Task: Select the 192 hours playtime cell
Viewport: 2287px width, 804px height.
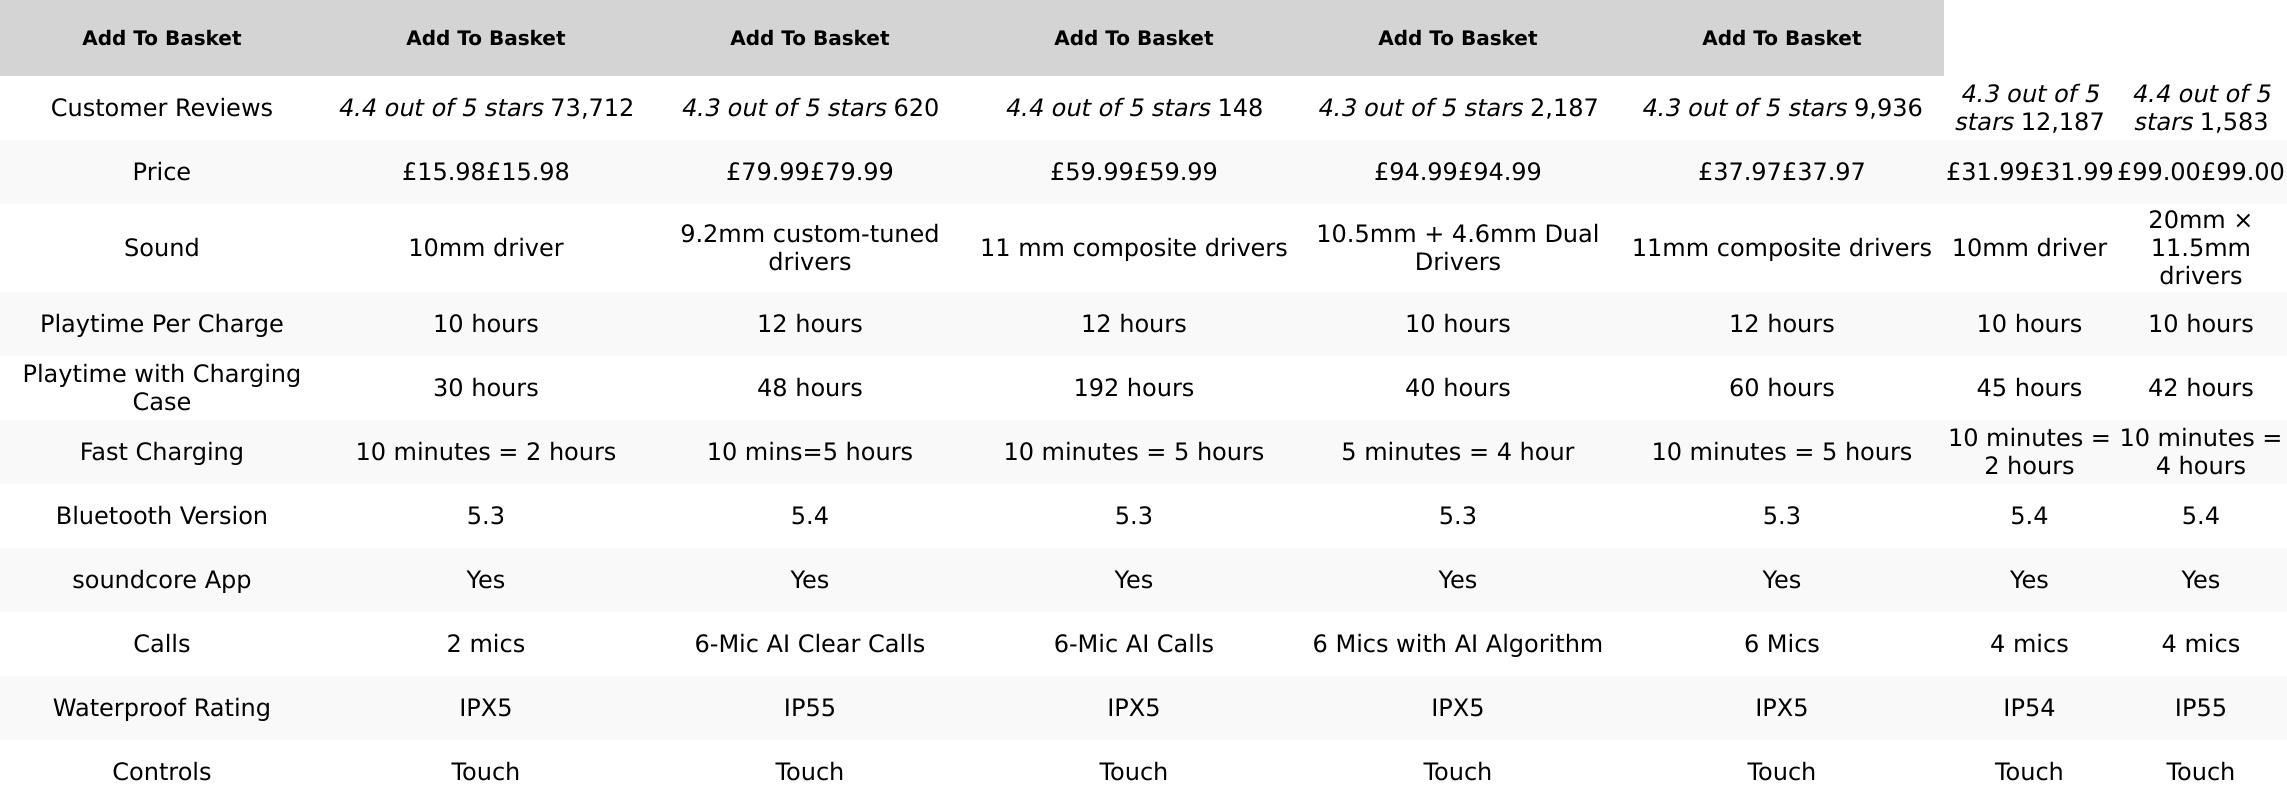Action: (x=1133, y=388)
